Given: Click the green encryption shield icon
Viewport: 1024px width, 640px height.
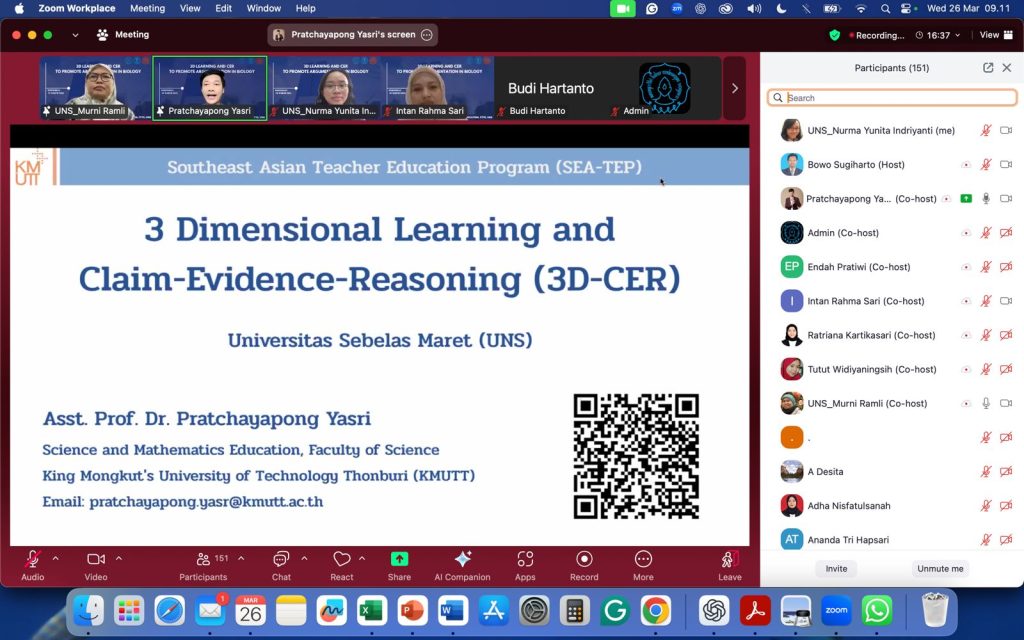Looking at the screenshot, I should [x=835, y=35].
